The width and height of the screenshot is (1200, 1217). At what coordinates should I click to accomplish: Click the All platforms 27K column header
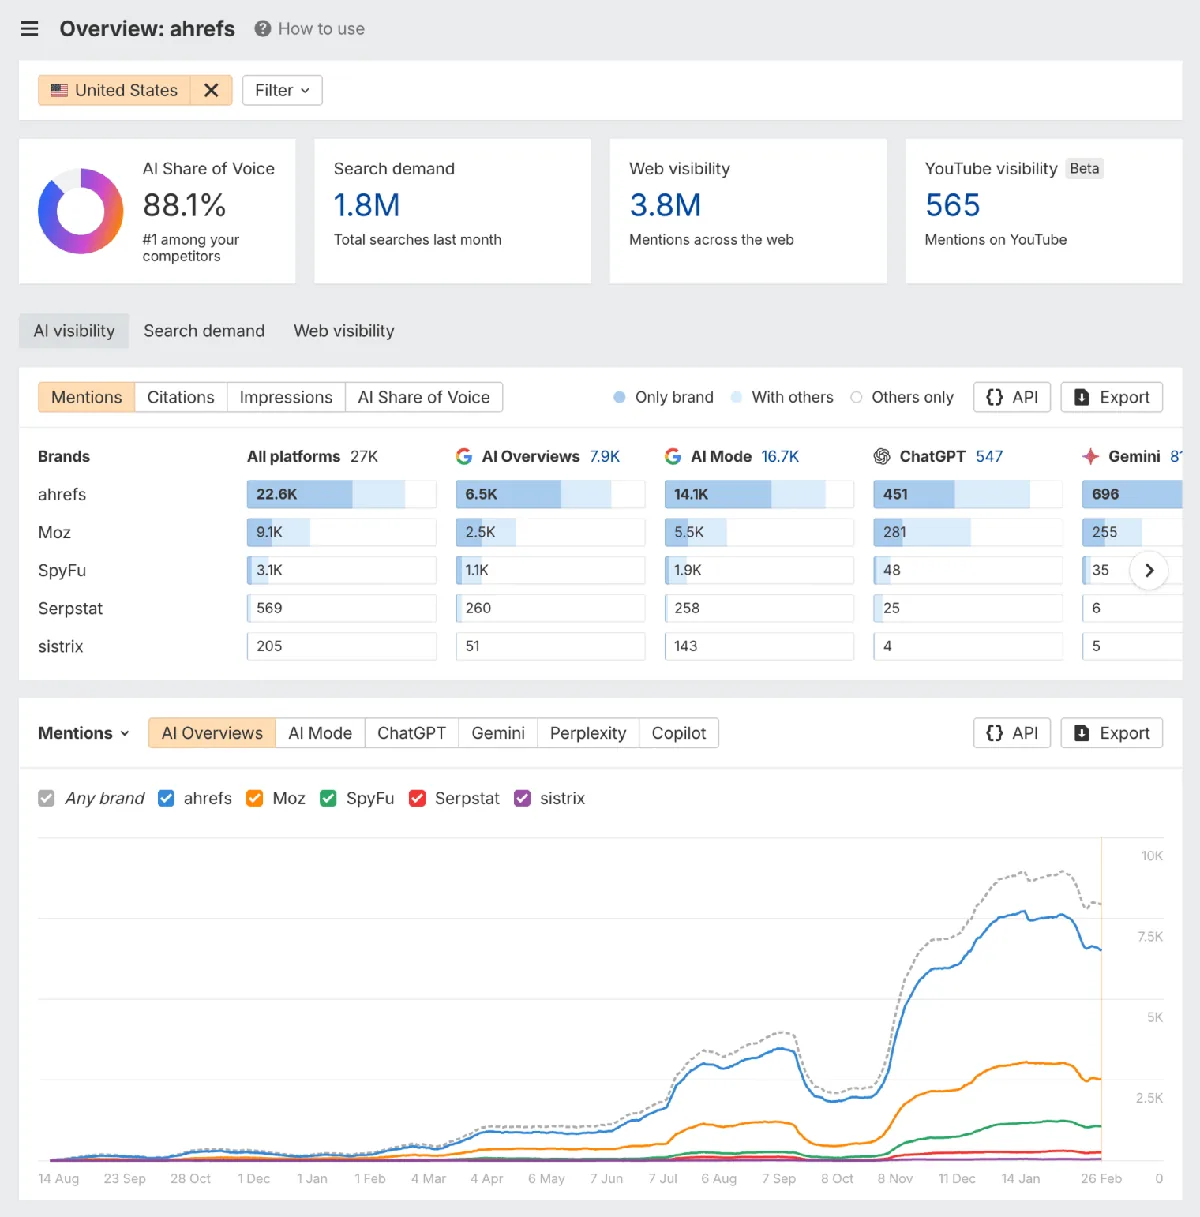[x=312, y=456]
